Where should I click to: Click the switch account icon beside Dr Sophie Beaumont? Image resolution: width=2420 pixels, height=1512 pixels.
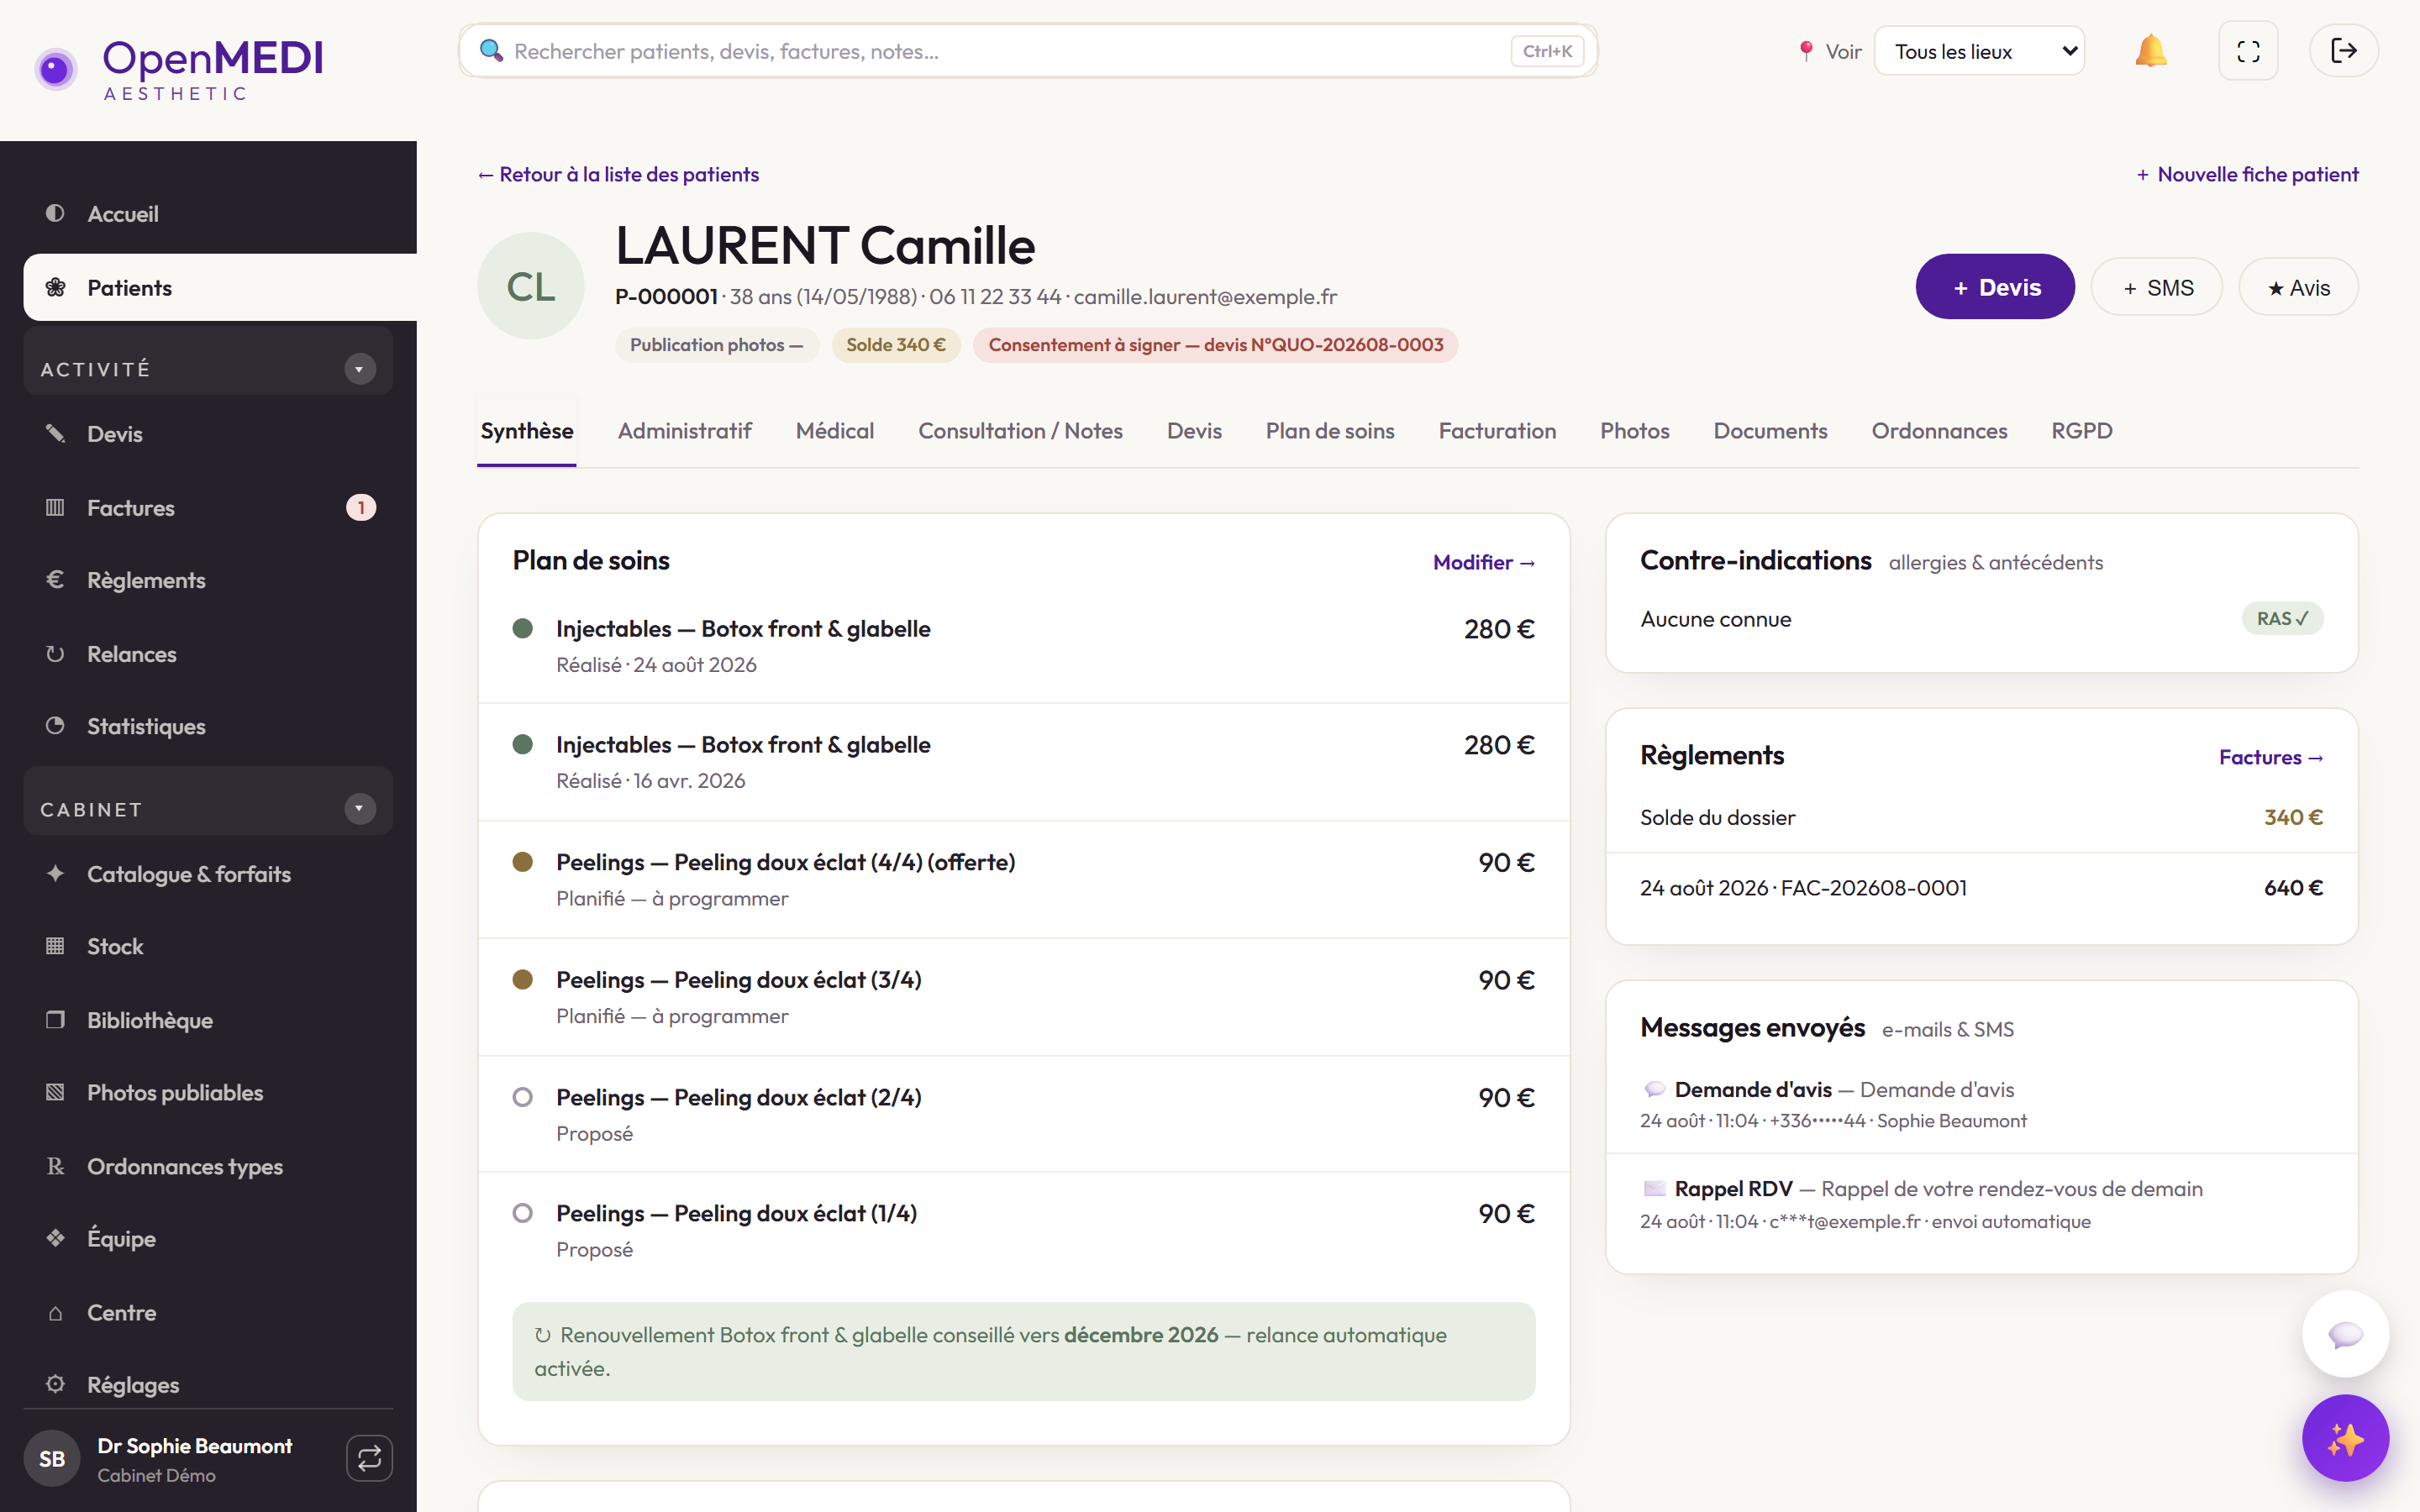[x=369, y=1458]
